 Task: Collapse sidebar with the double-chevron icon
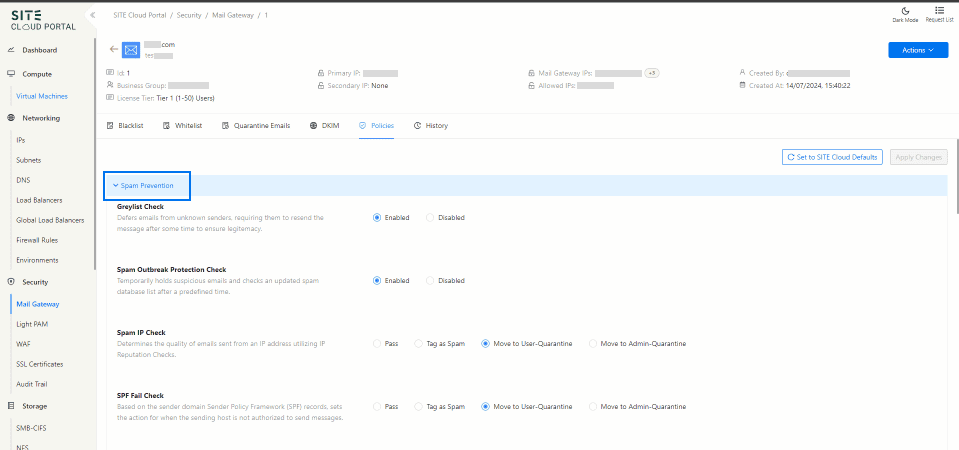pyautogui.click(x=93, y=15)
